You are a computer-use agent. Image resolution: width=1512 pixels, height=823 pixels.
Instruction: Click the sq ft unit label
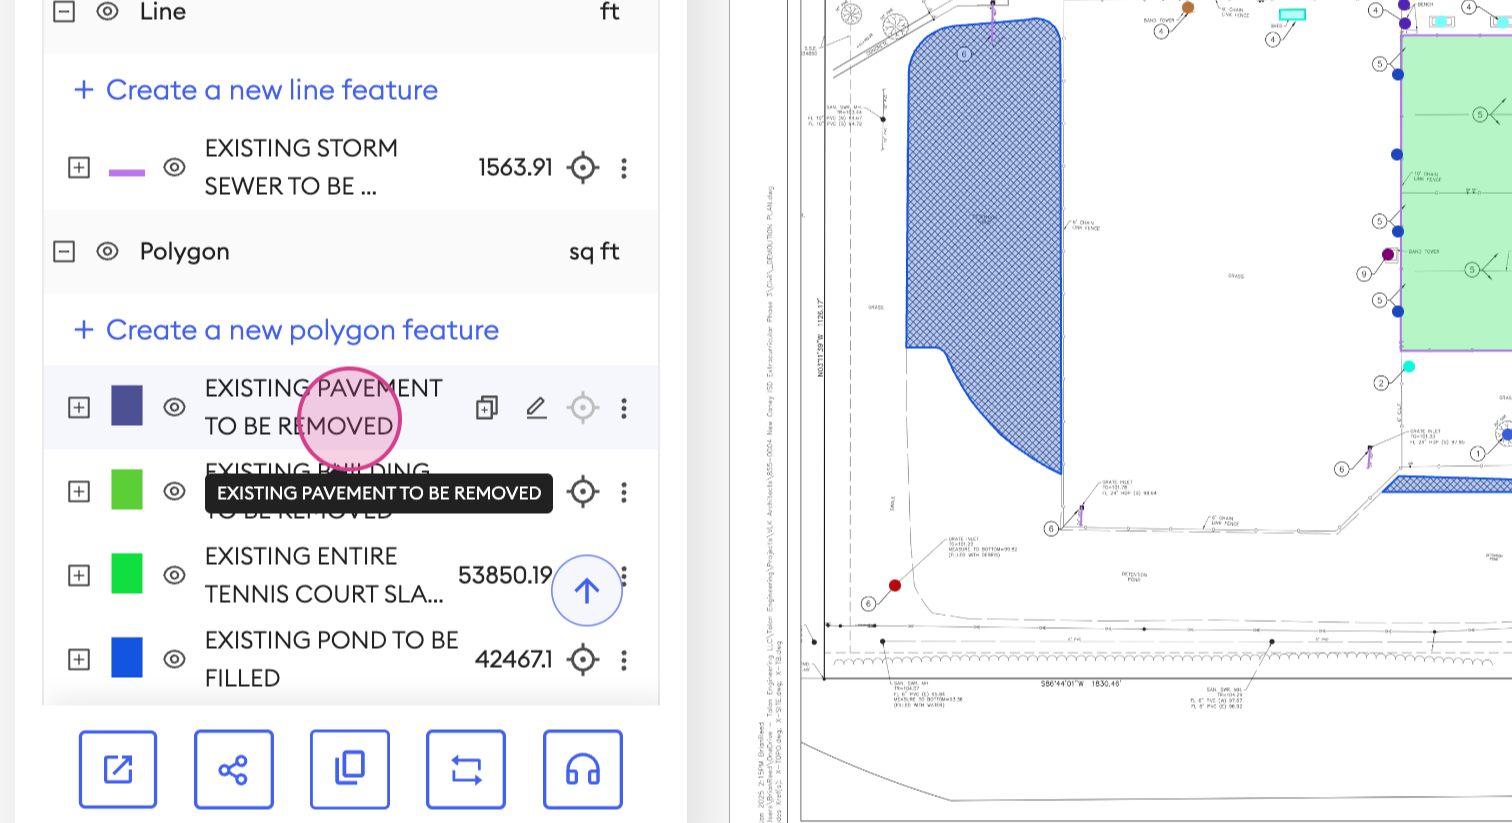(594, 252)
